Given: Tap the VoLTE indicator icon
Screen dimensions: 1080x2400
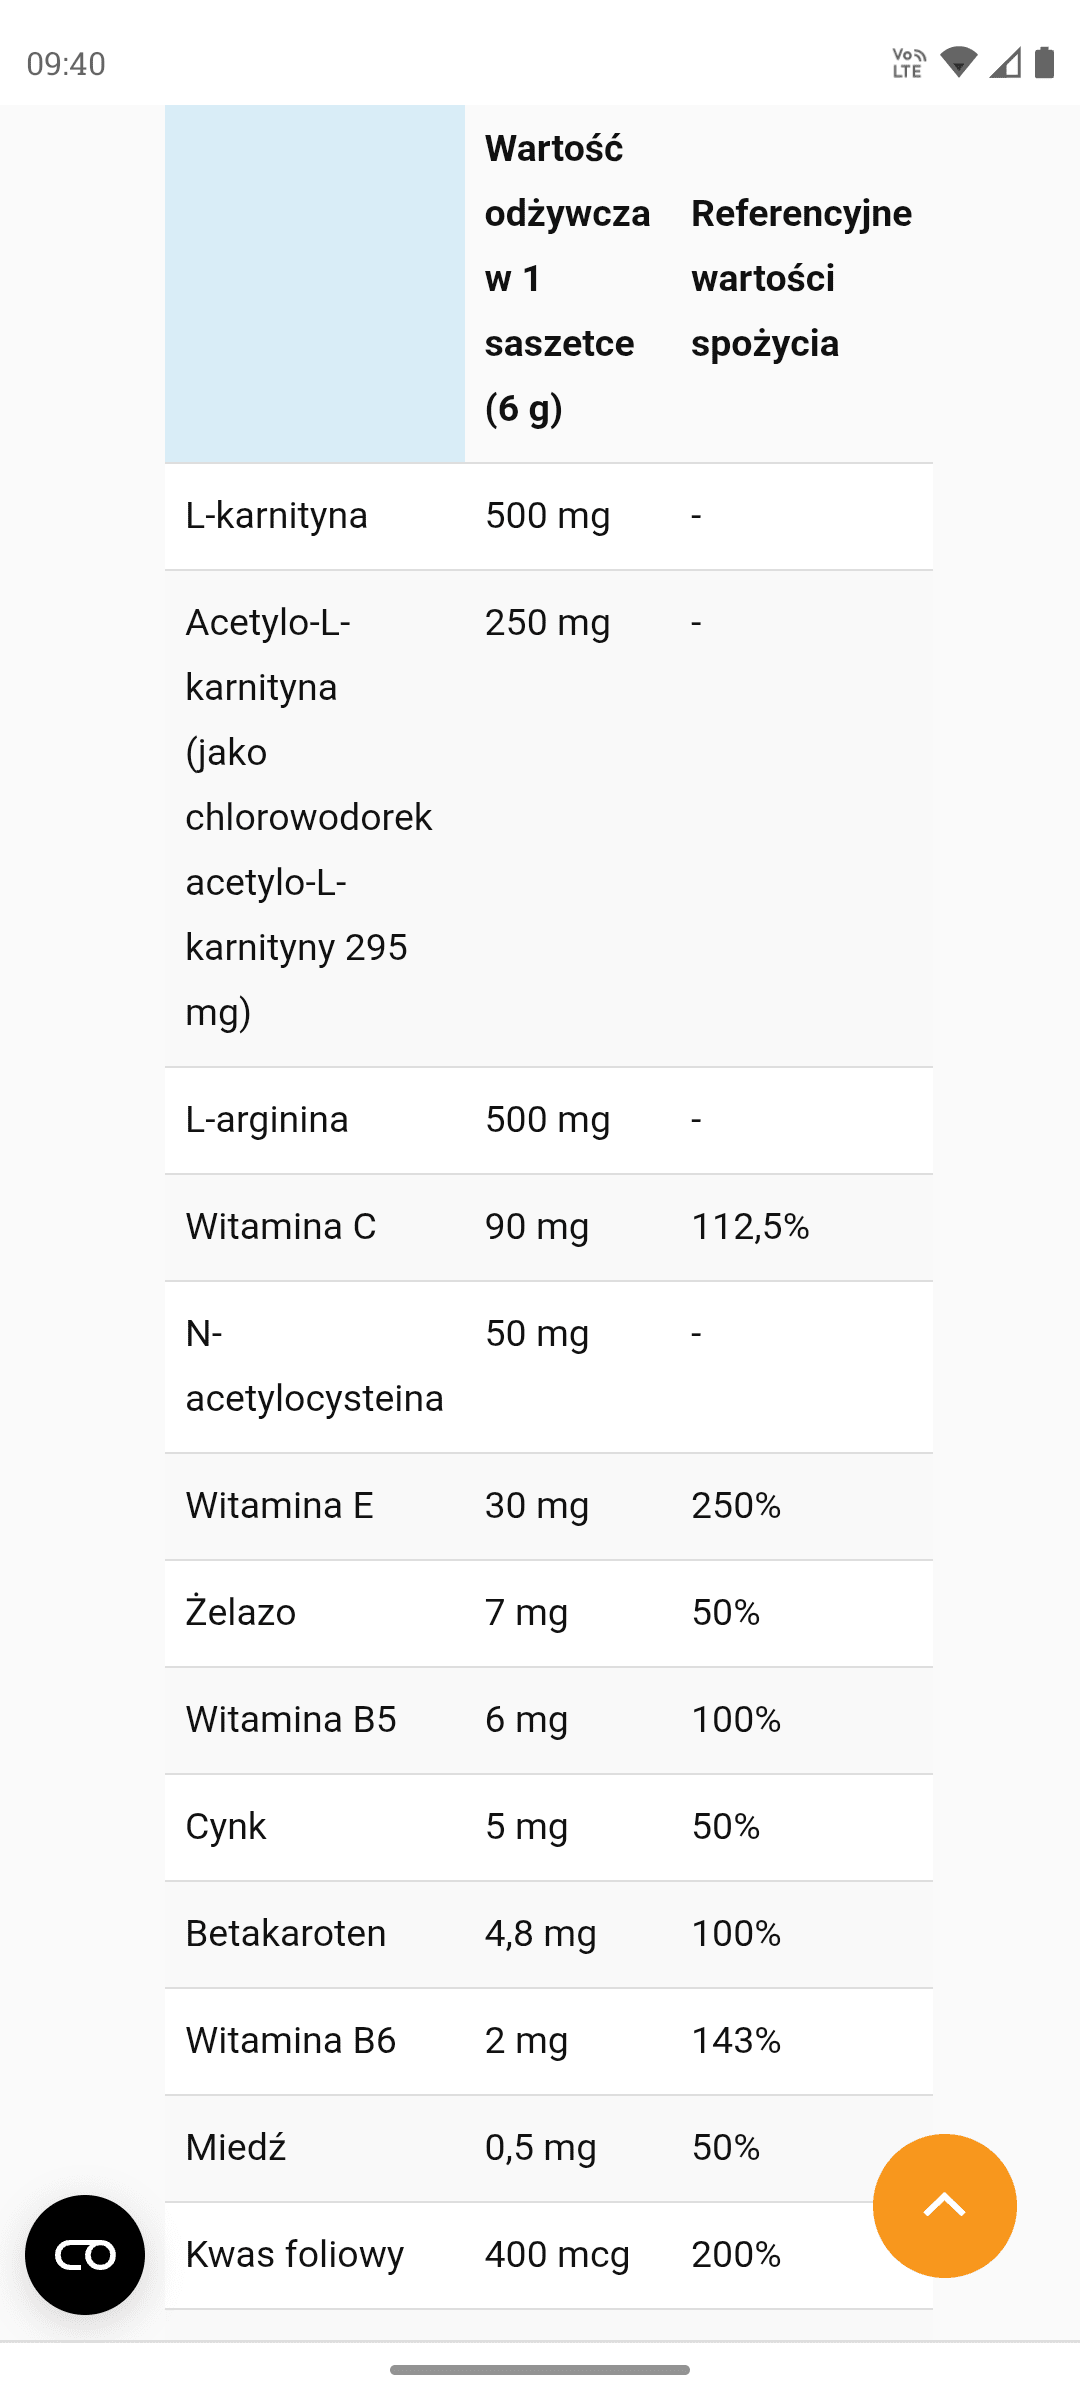Looking at the screenshot, I should (x=908, y=63).
